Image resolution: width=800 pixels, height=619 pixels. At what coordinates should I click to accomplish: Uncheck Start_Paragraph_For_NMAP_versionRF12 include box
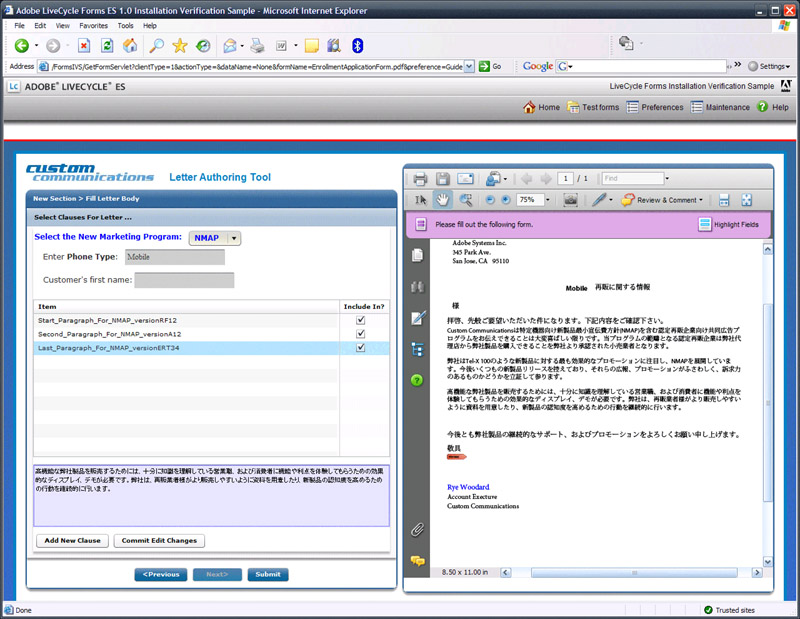coord(361,320)
